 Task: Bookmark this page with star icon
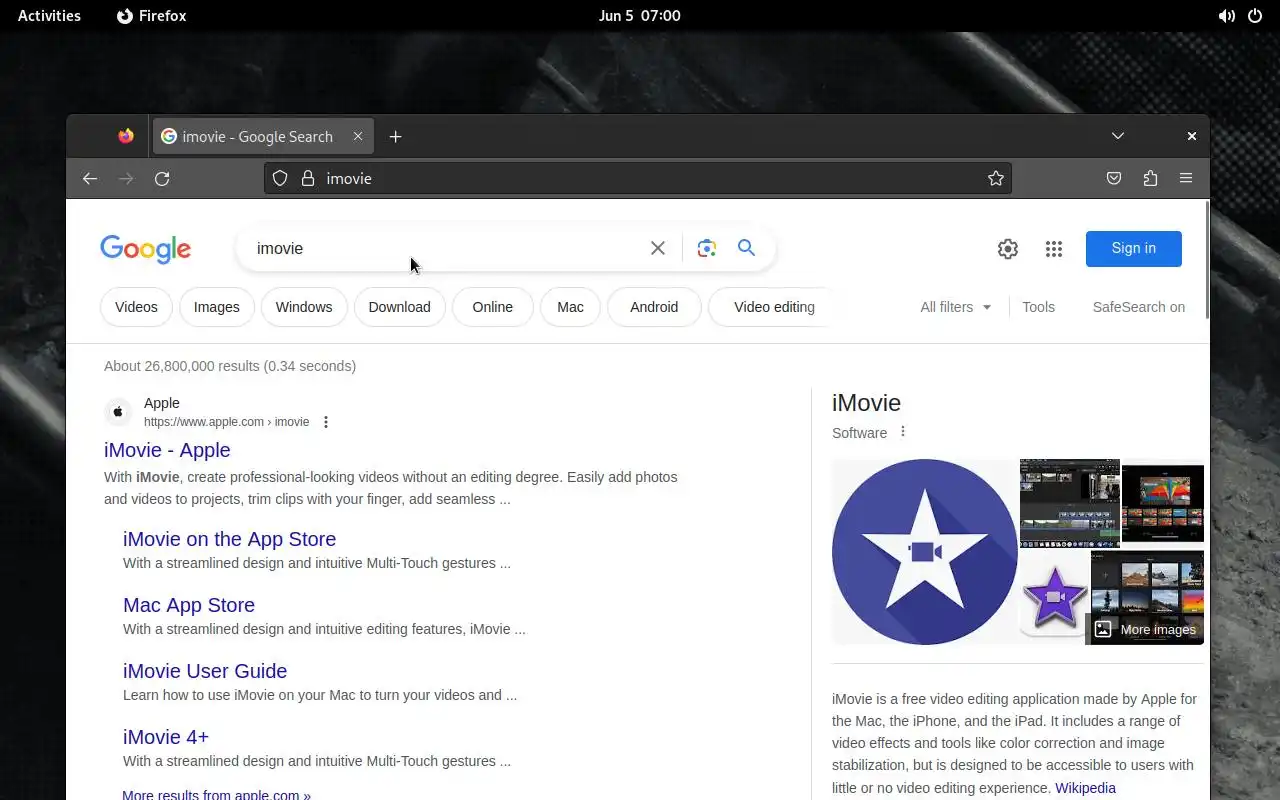pyautogui.click(x=995, y=178)
